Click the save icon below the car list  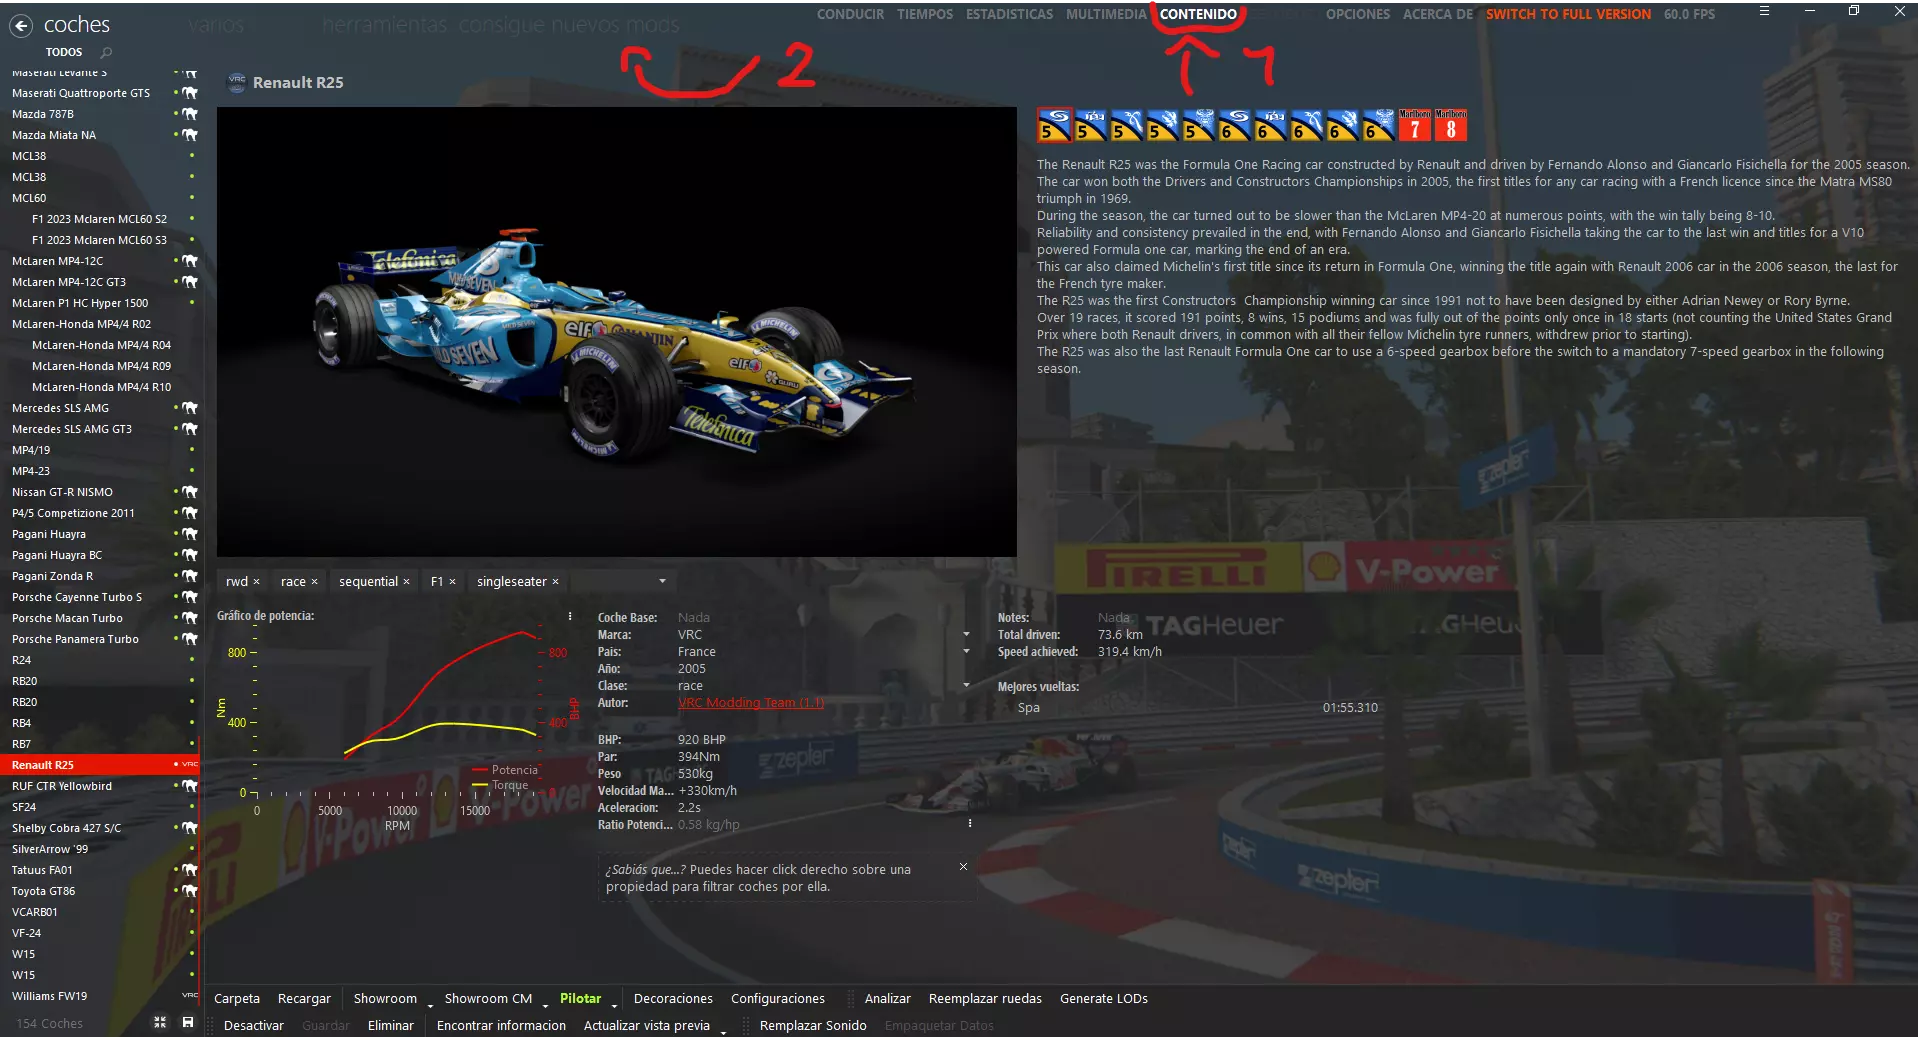[187, 1022]
